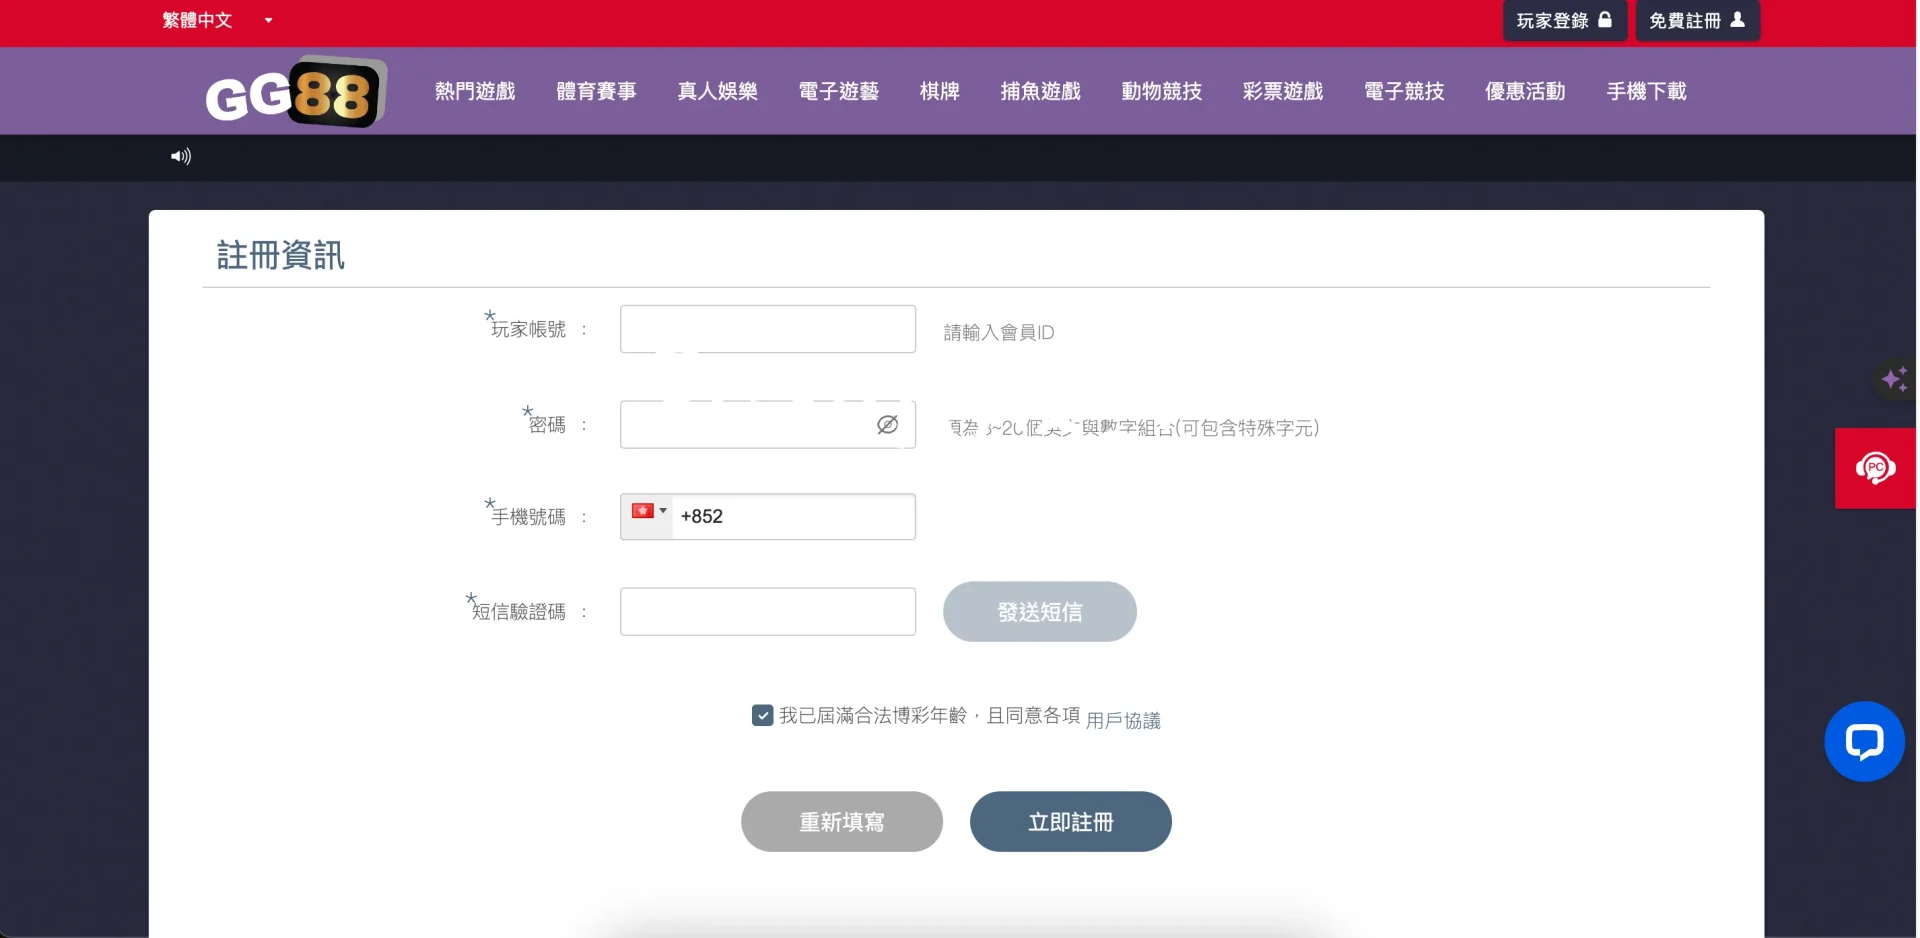Screen dimensions: 1920x938
Task: Toggle password visibility eye icon
Action: click(x=887, y=425)
